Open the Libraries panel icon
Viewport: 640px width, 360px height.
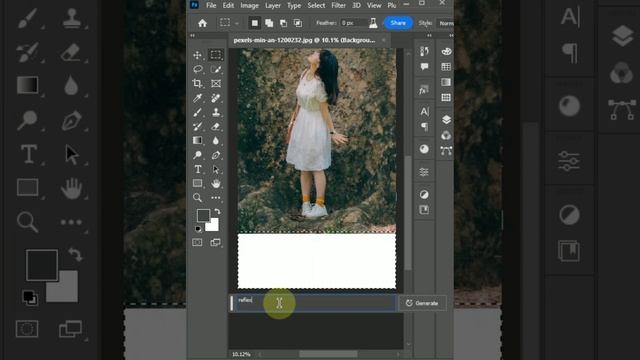click(x=424, y=210)
